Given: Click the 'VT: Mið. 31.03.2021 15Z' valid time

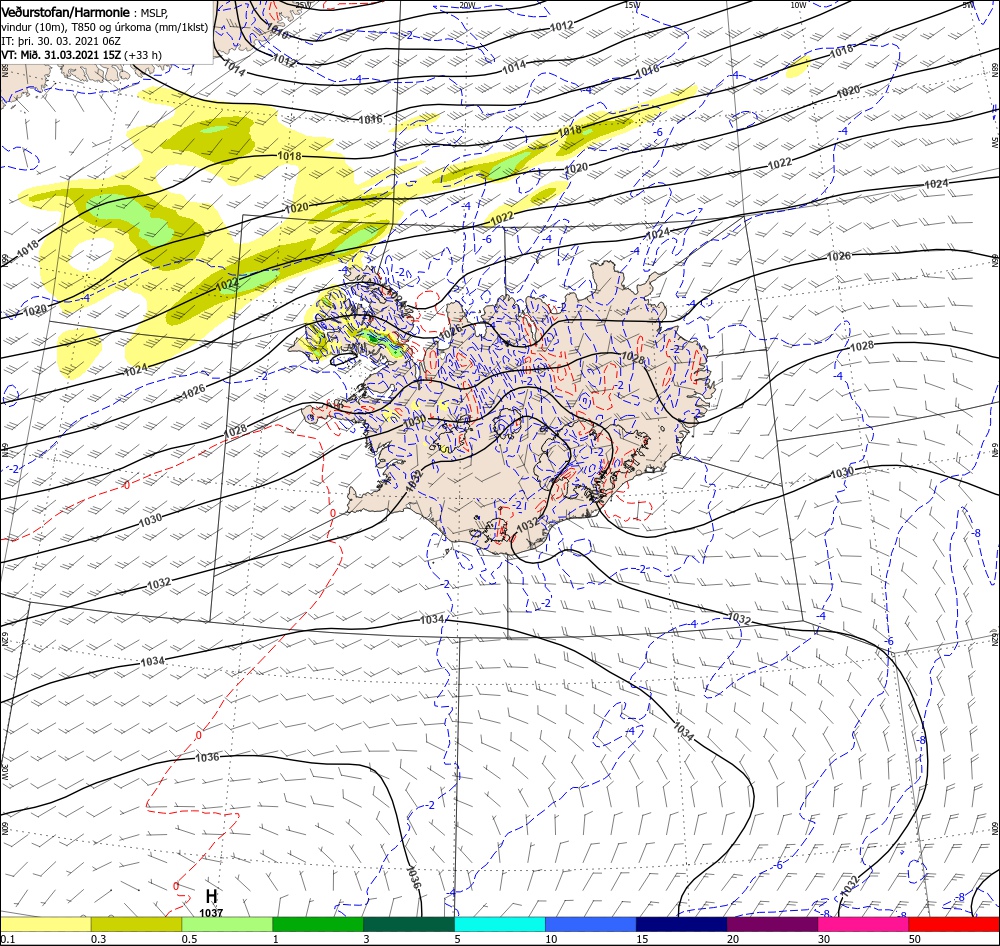Looking at the screenshot, I should (61, 55).
